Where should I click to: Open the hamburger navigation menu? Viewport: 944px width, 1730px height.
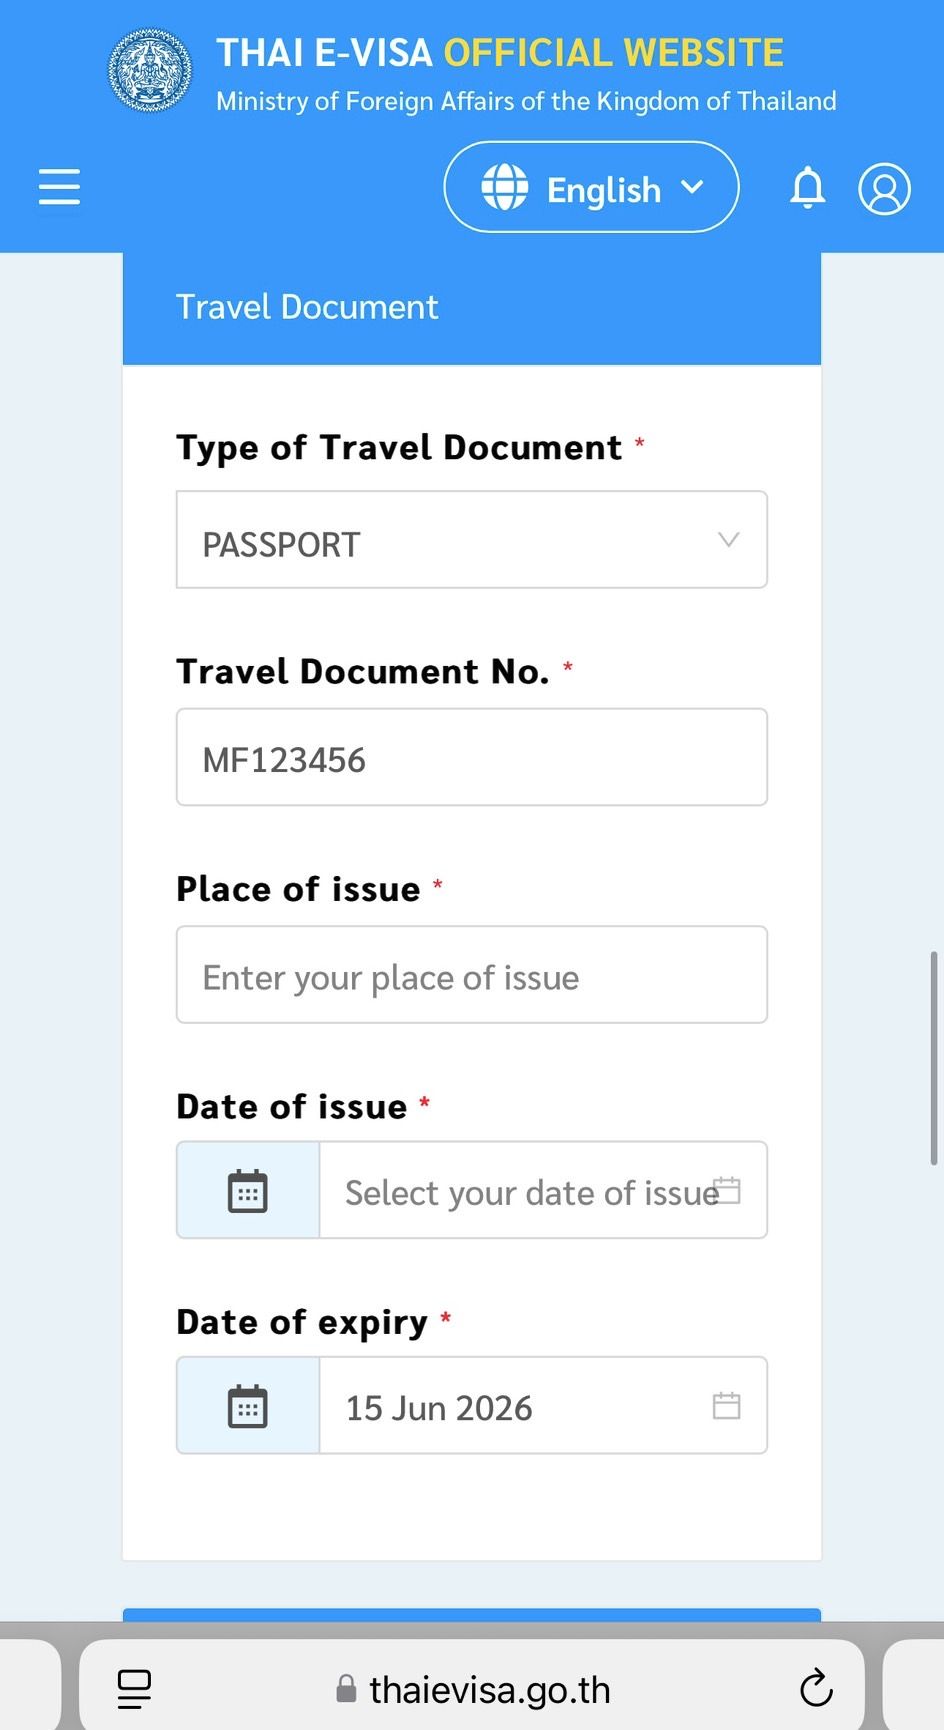pos(59,187)
